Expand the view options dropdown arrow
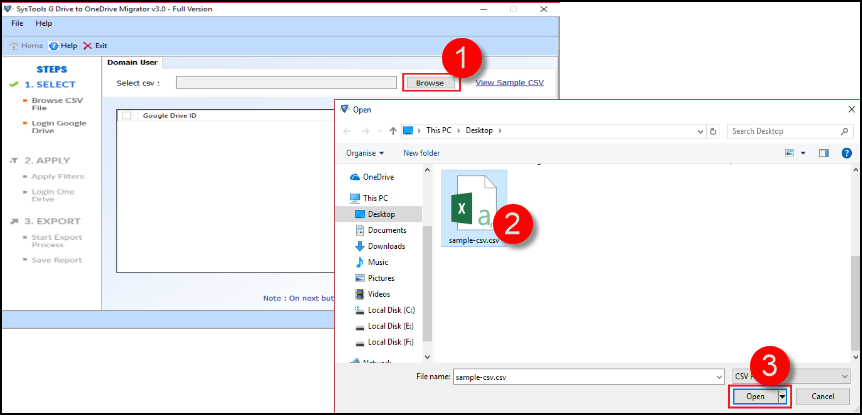Screen dimensions: 862x415 803,153
